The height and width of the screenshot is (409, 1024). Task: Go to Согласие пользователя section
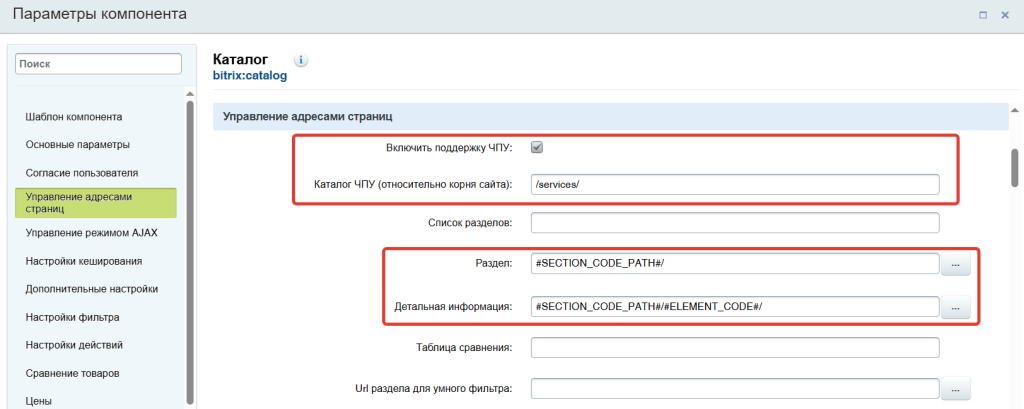click(x=82, y=173)
